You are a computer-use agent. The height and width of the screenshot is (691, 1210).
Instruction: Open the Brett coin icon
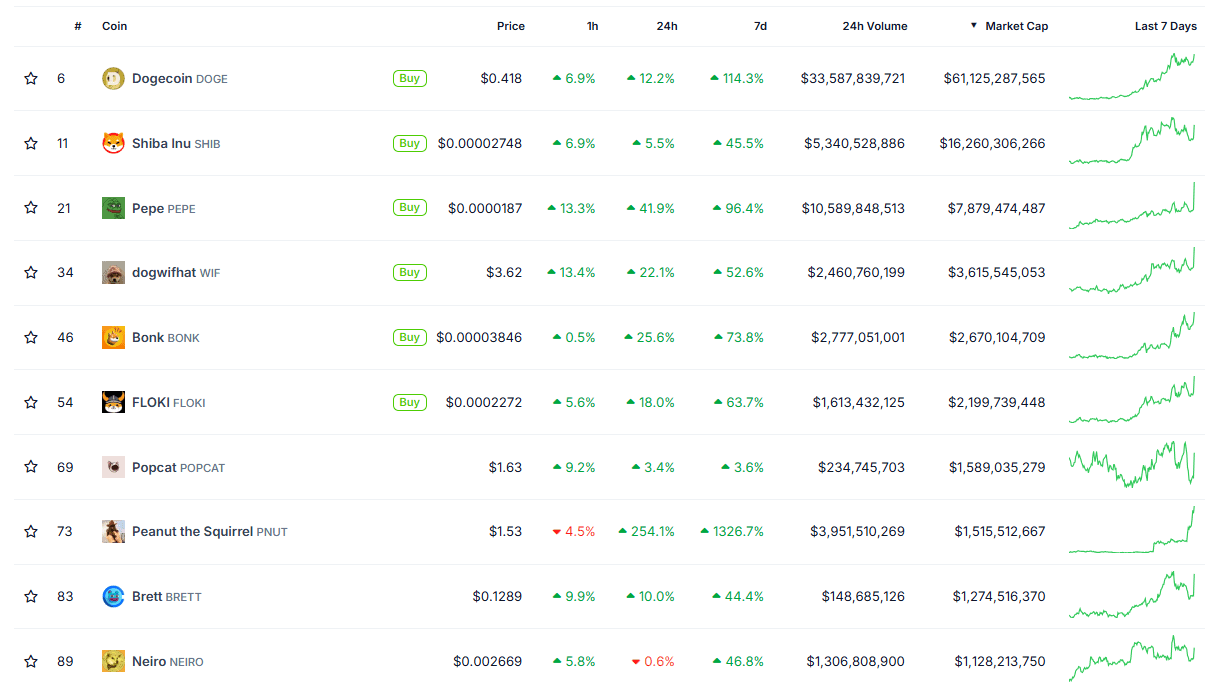click(x=113, y=597)
